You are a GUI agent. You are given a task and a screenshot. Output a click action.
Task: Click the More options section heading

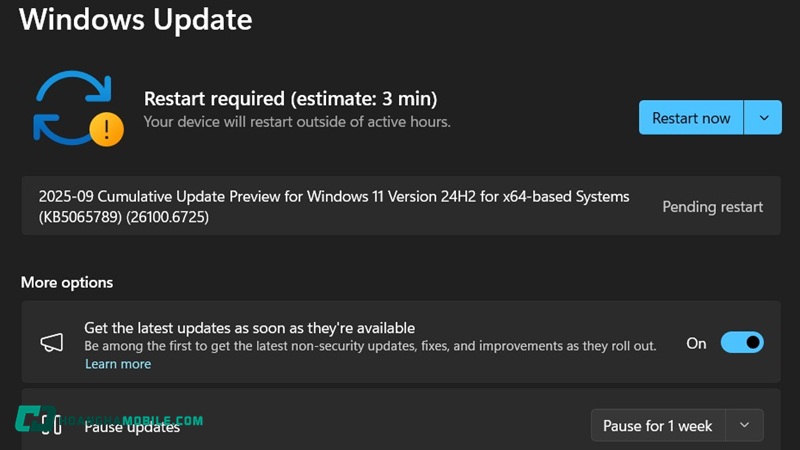pyautogui.click(x=67, y=282)
